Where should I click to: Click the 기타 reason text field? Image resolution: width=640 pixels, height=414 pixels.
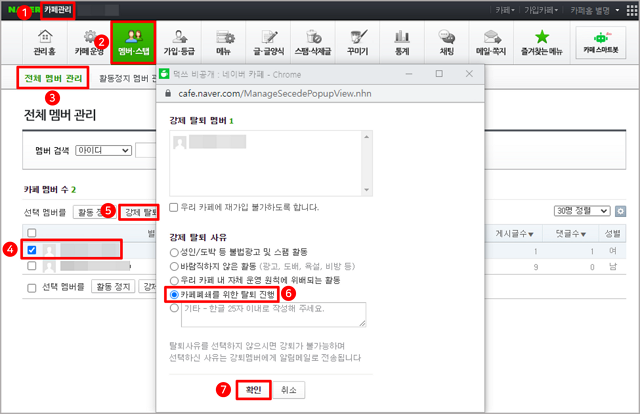point(273,315)
